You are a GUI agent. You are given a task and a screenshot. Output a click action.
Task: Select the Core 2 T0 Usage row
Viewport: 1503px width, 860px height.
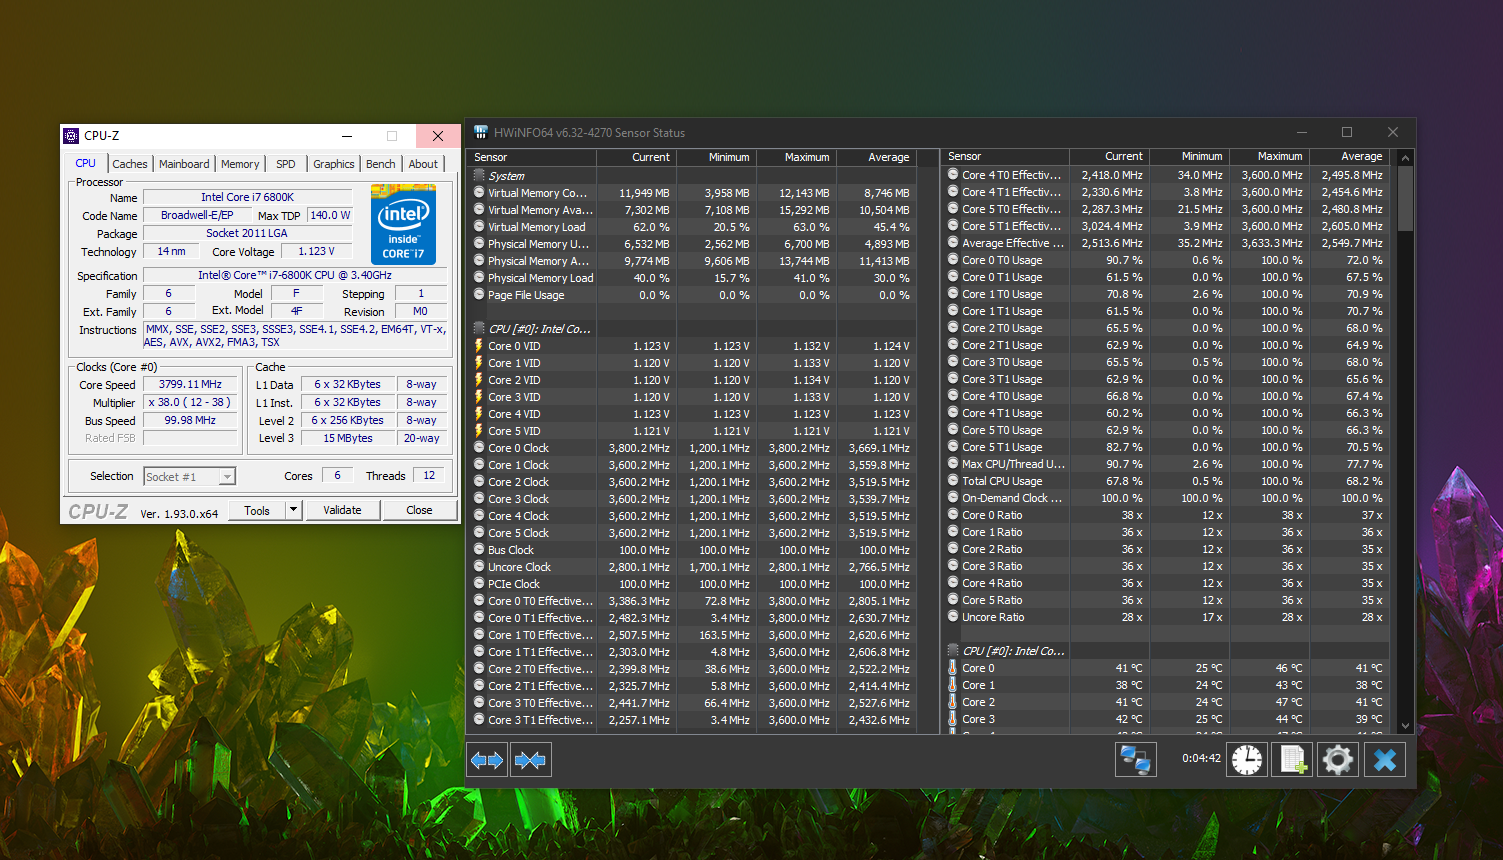pos(1167,328)
